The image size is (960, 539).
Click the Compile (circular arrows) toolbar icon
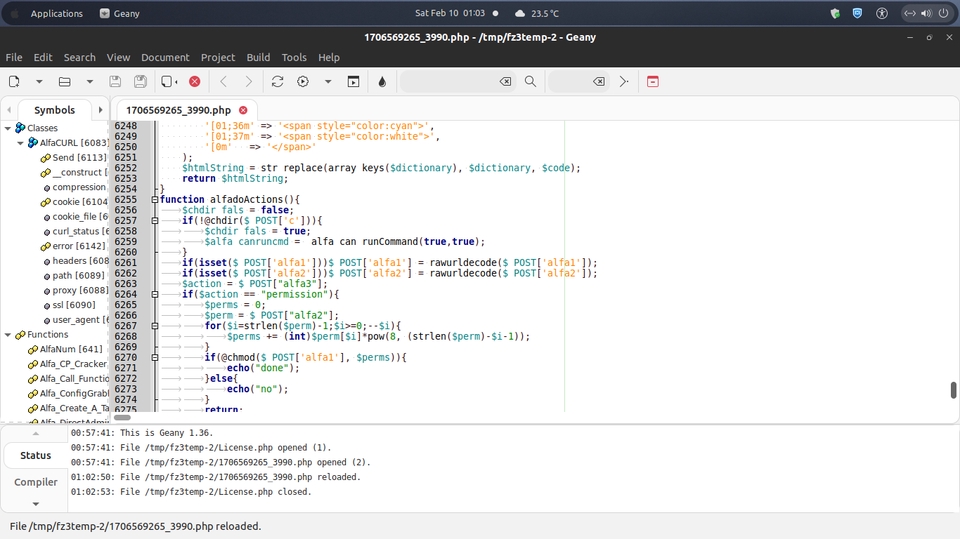pos(277,81)
